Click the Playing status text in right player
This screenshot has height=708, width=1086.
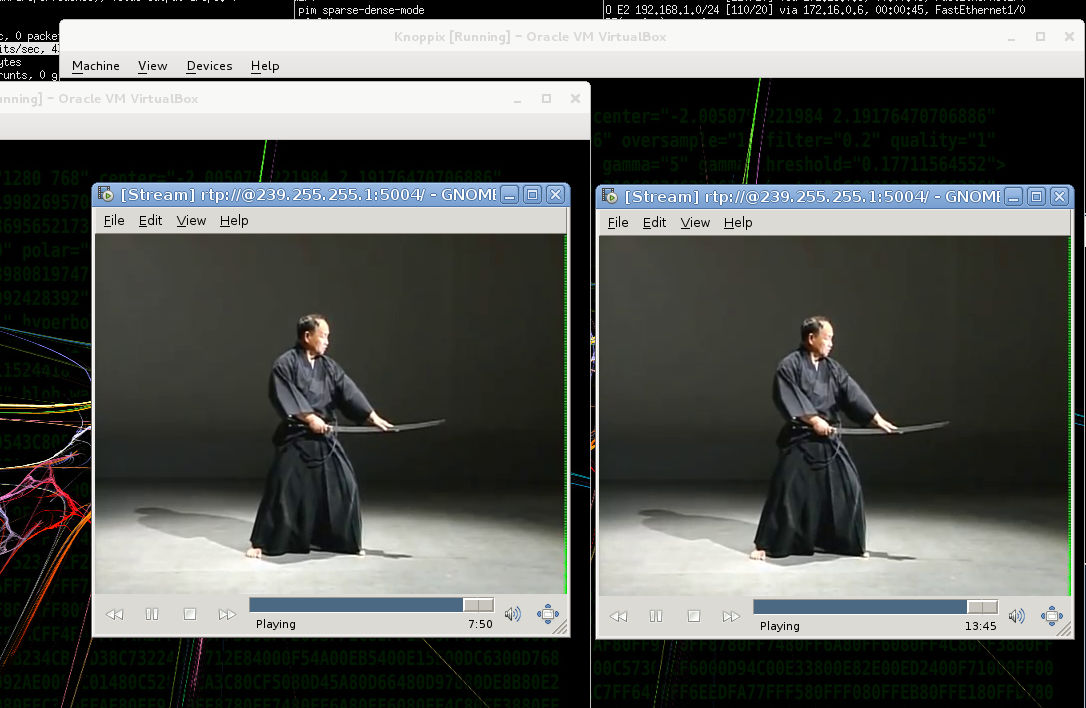coord(780,626)
